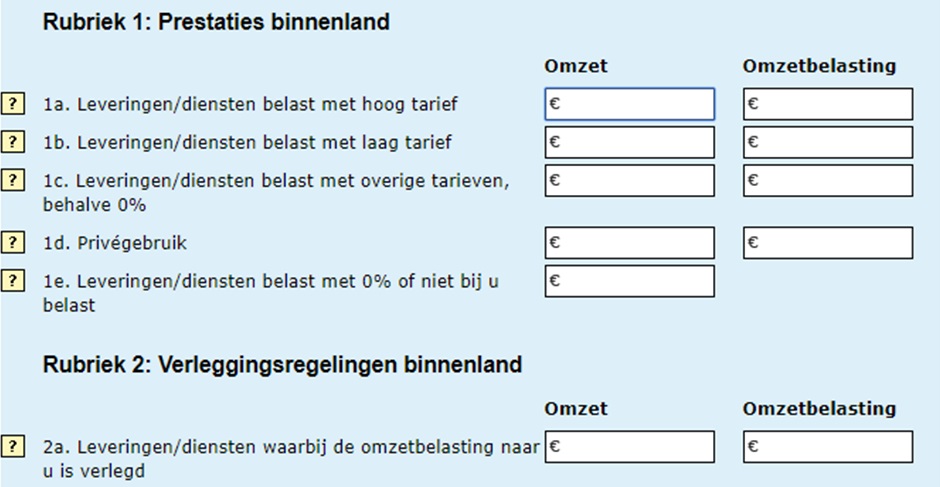Screen dimensions: 940x487
Task: Select the 1b Omzet input box
Action: tap(630, 142)
